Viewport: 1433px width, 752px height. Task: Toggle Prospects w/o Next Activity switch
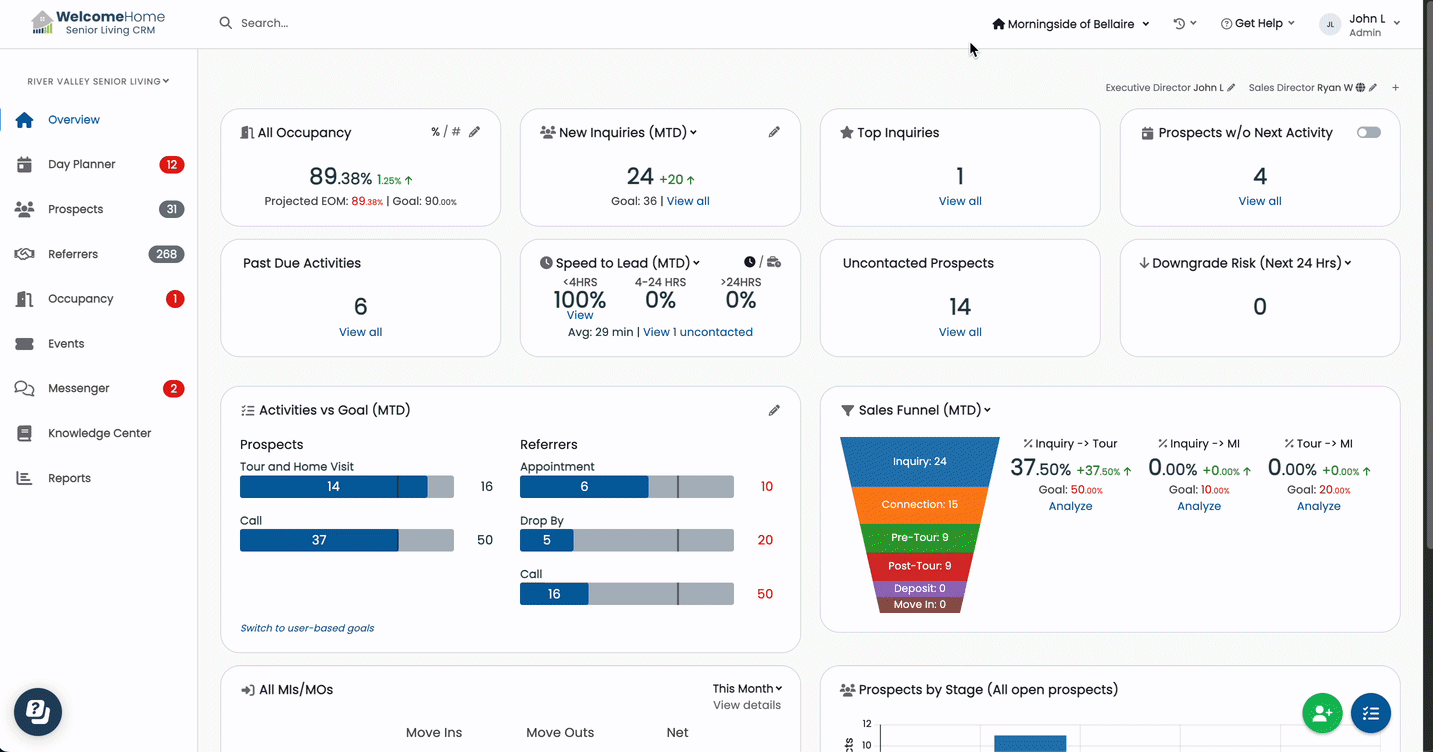1369,132
